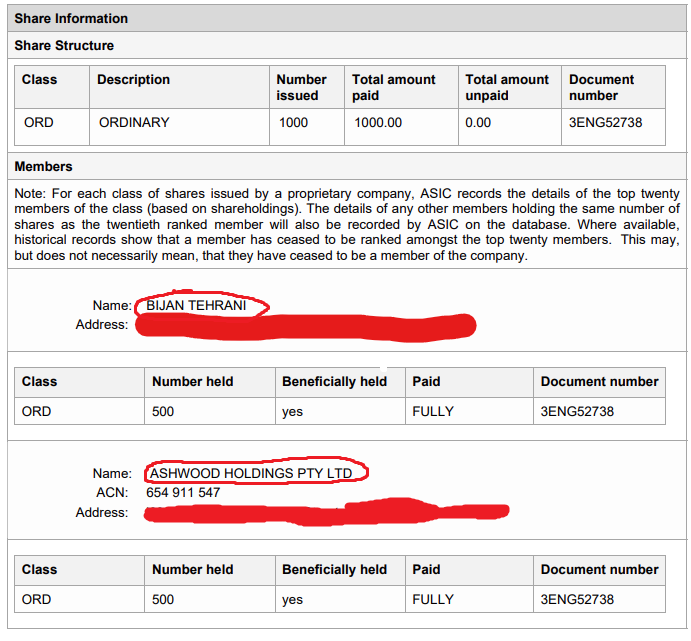
Task: Select 'Number held' header in Ashwood Holdings table
Action: click(x=193, y=570)
